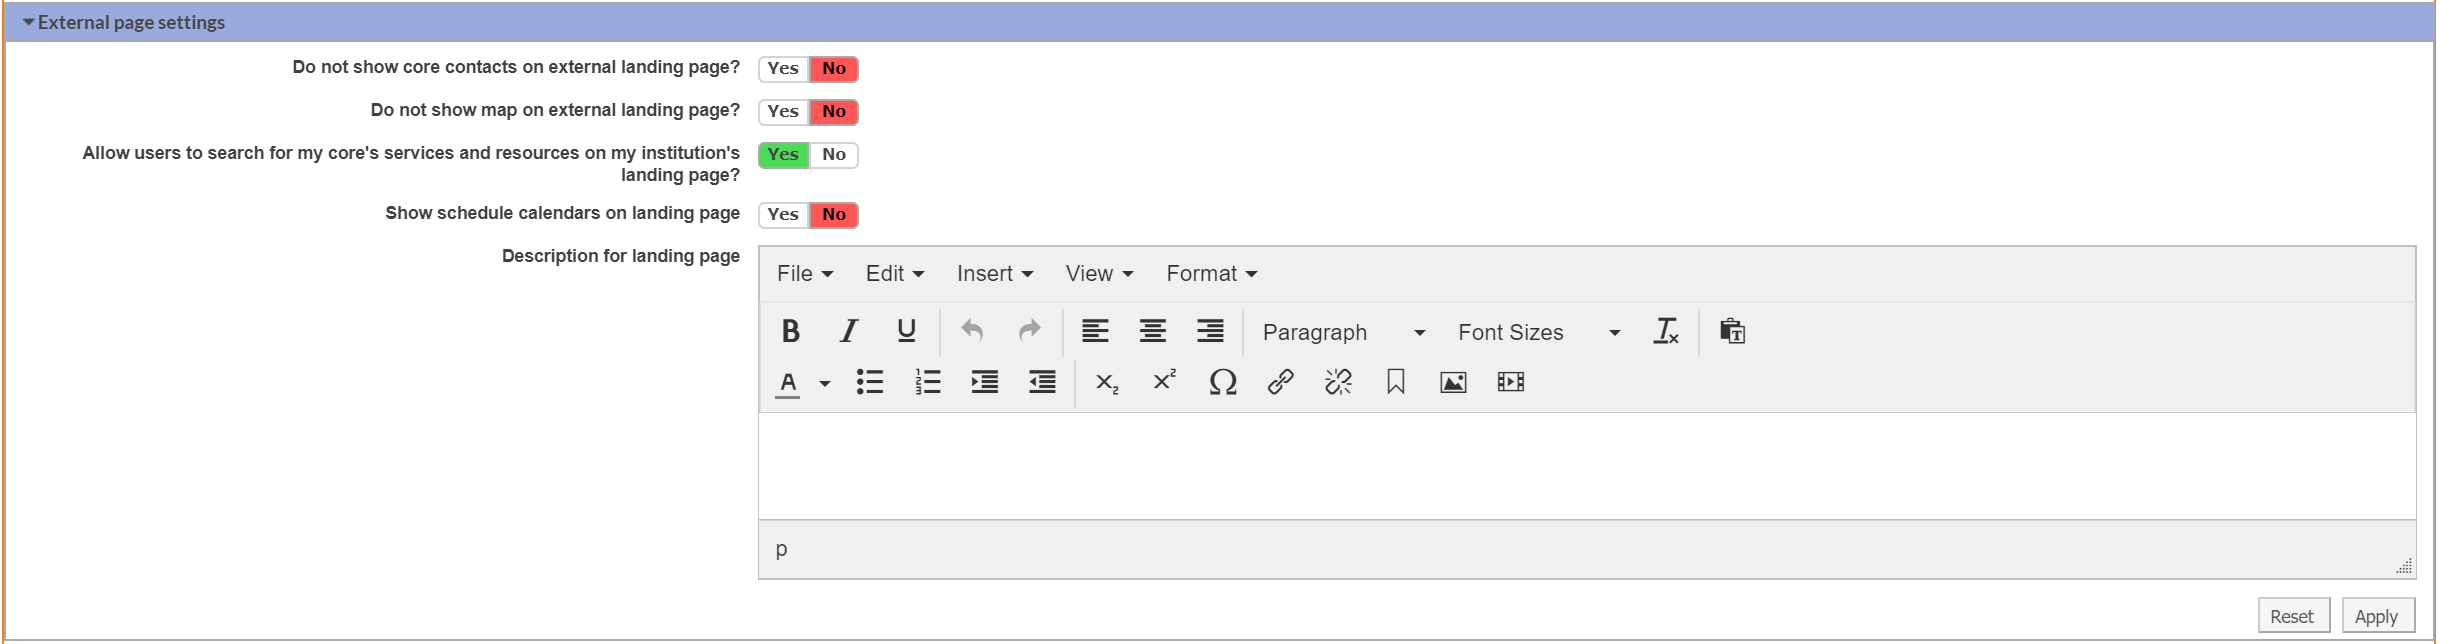The width and height of the screenshot is (2439, 644).
Task: Click the special character Omega icon
Action: point(1222,382)
